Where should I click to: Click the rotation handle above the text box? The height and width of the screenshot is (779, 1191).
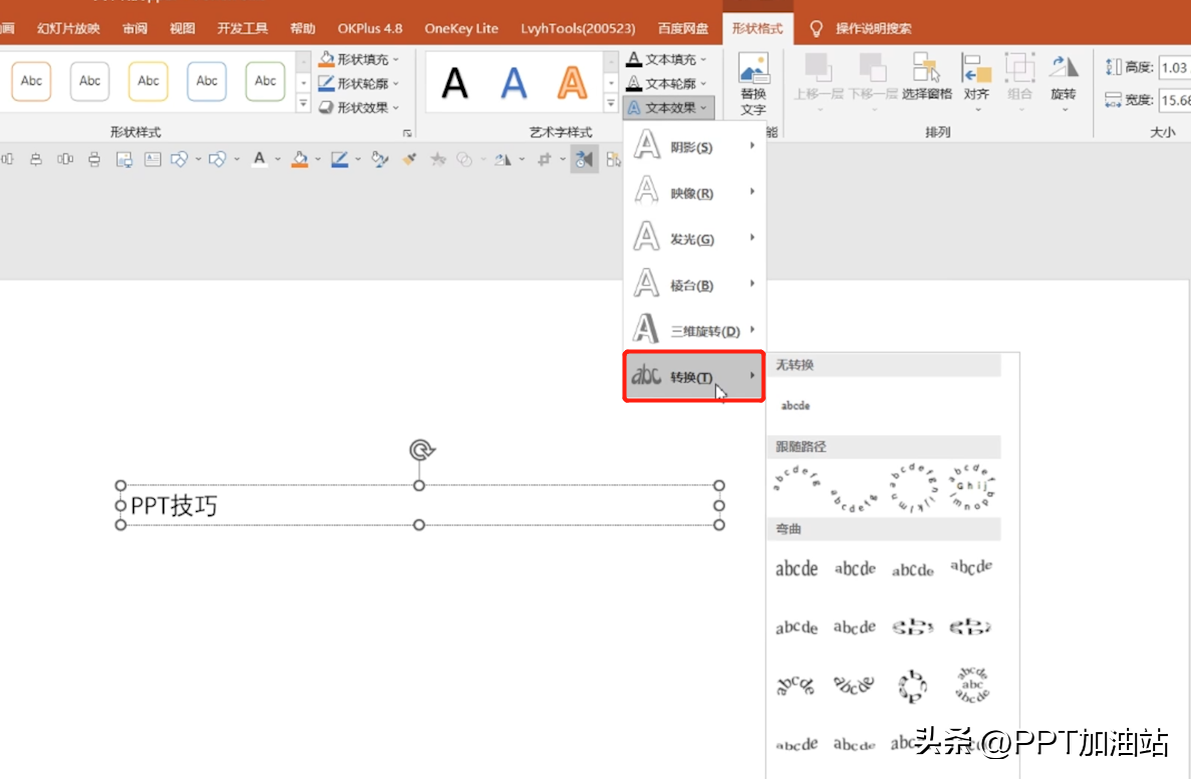click(421, 449)
